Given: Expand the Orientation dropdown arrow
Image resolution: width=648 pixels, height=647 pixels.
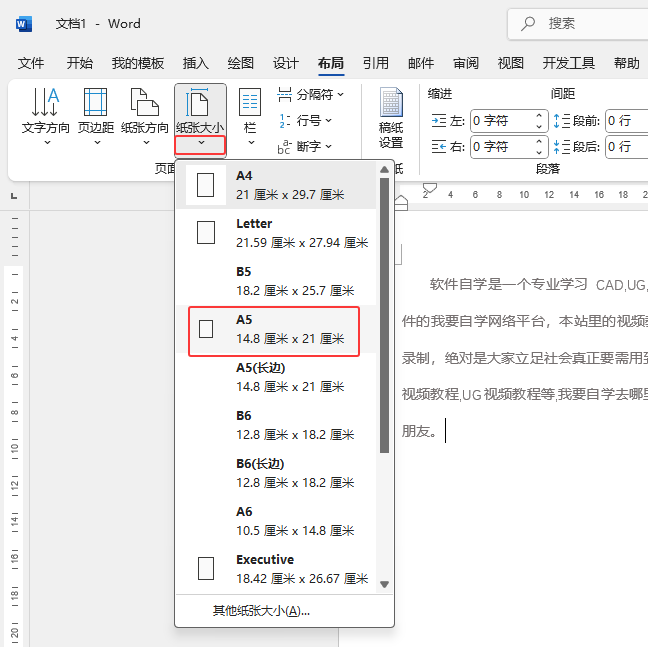Looking at the screenshot, I should [146, 143].
